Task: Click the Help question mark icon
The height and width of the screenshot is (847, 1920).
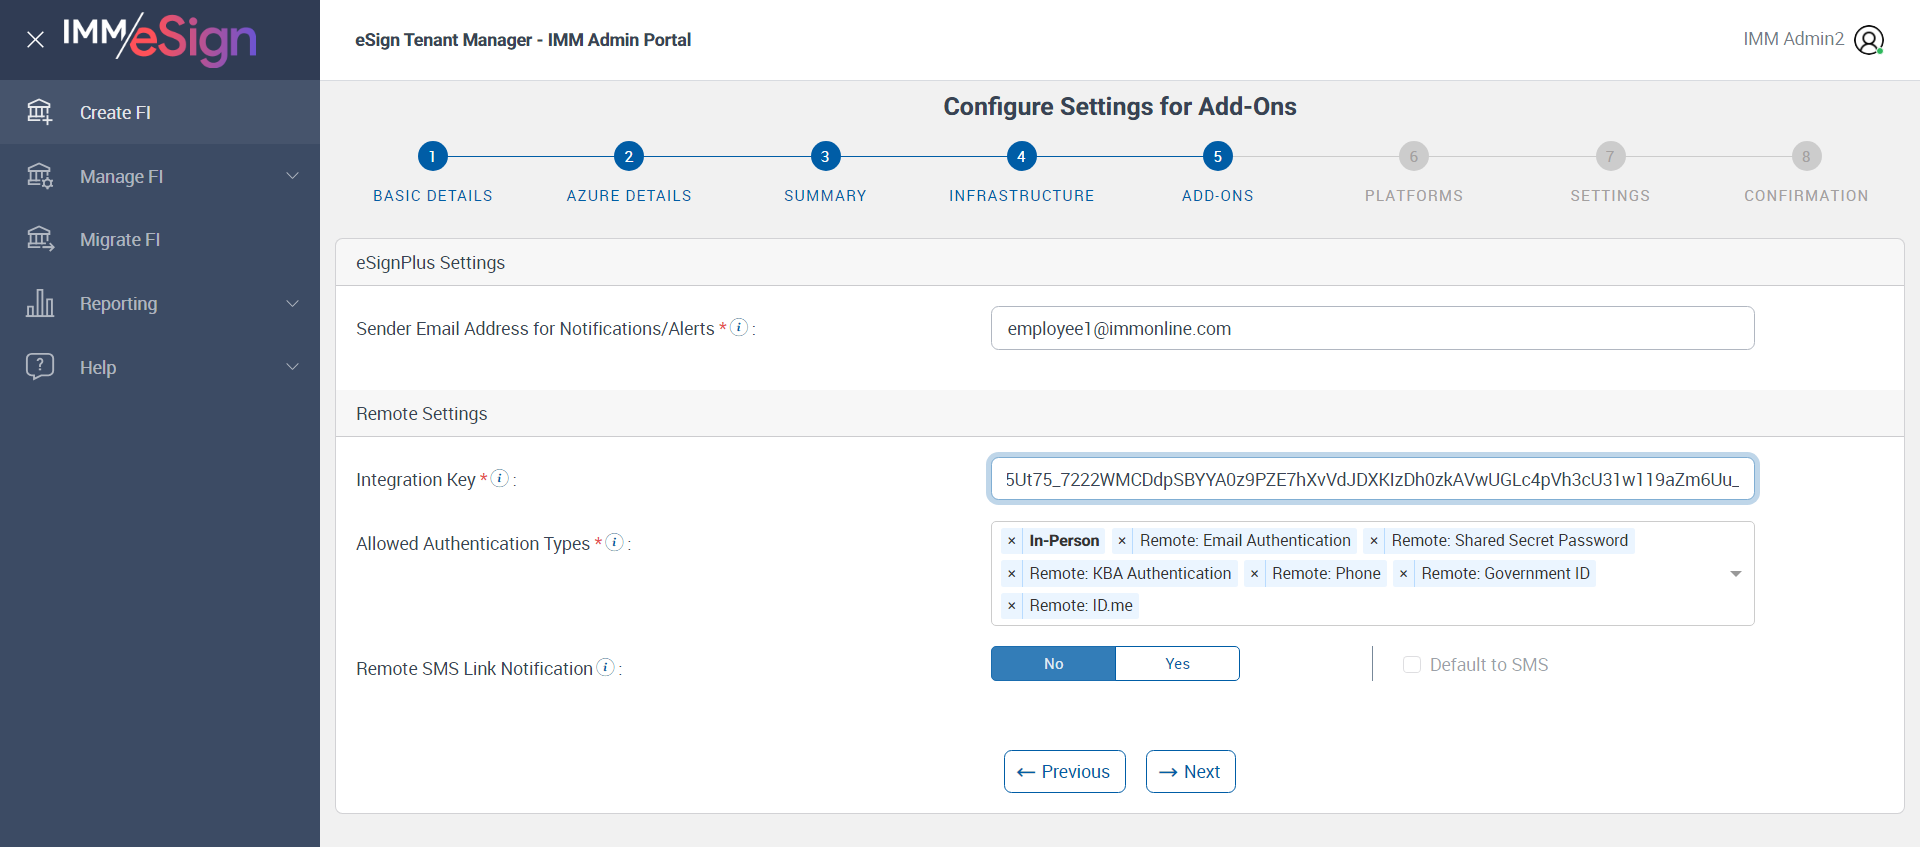Action: [x=40, y=367]
